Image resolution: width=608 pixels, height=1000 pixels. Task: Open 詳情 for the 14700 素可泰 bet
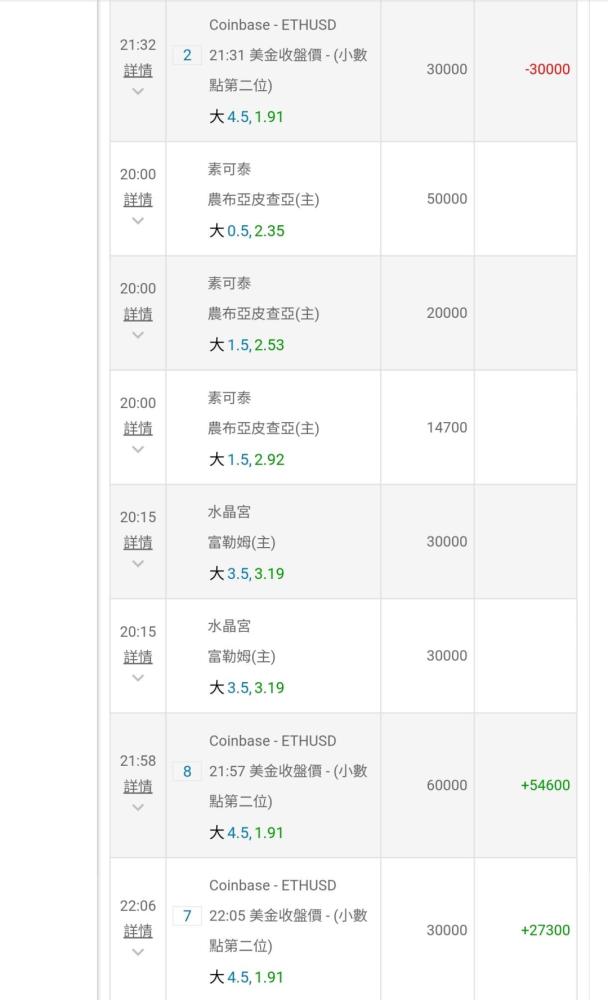138,428
